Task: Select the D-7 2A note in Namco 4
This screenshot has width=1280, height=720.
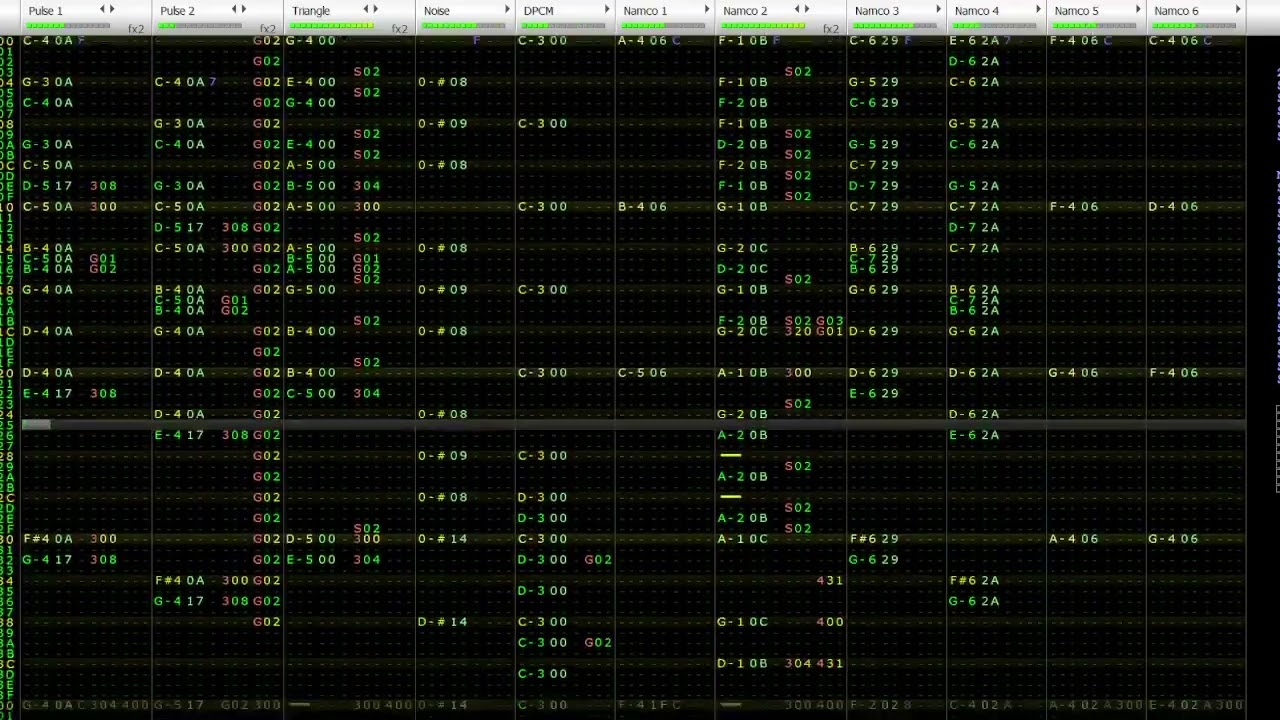Action: (x=975, y=228)
